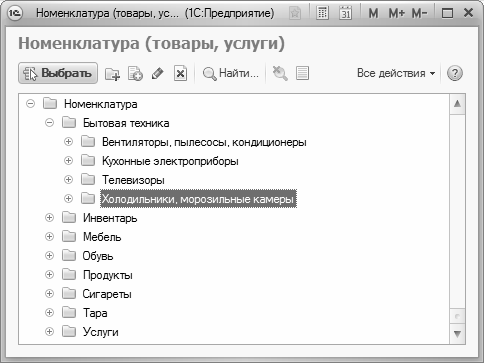The width and height of the screenshot is (484, 363).
Task: Cancel search icon in toolbar
Action: (x=280, y=73)
